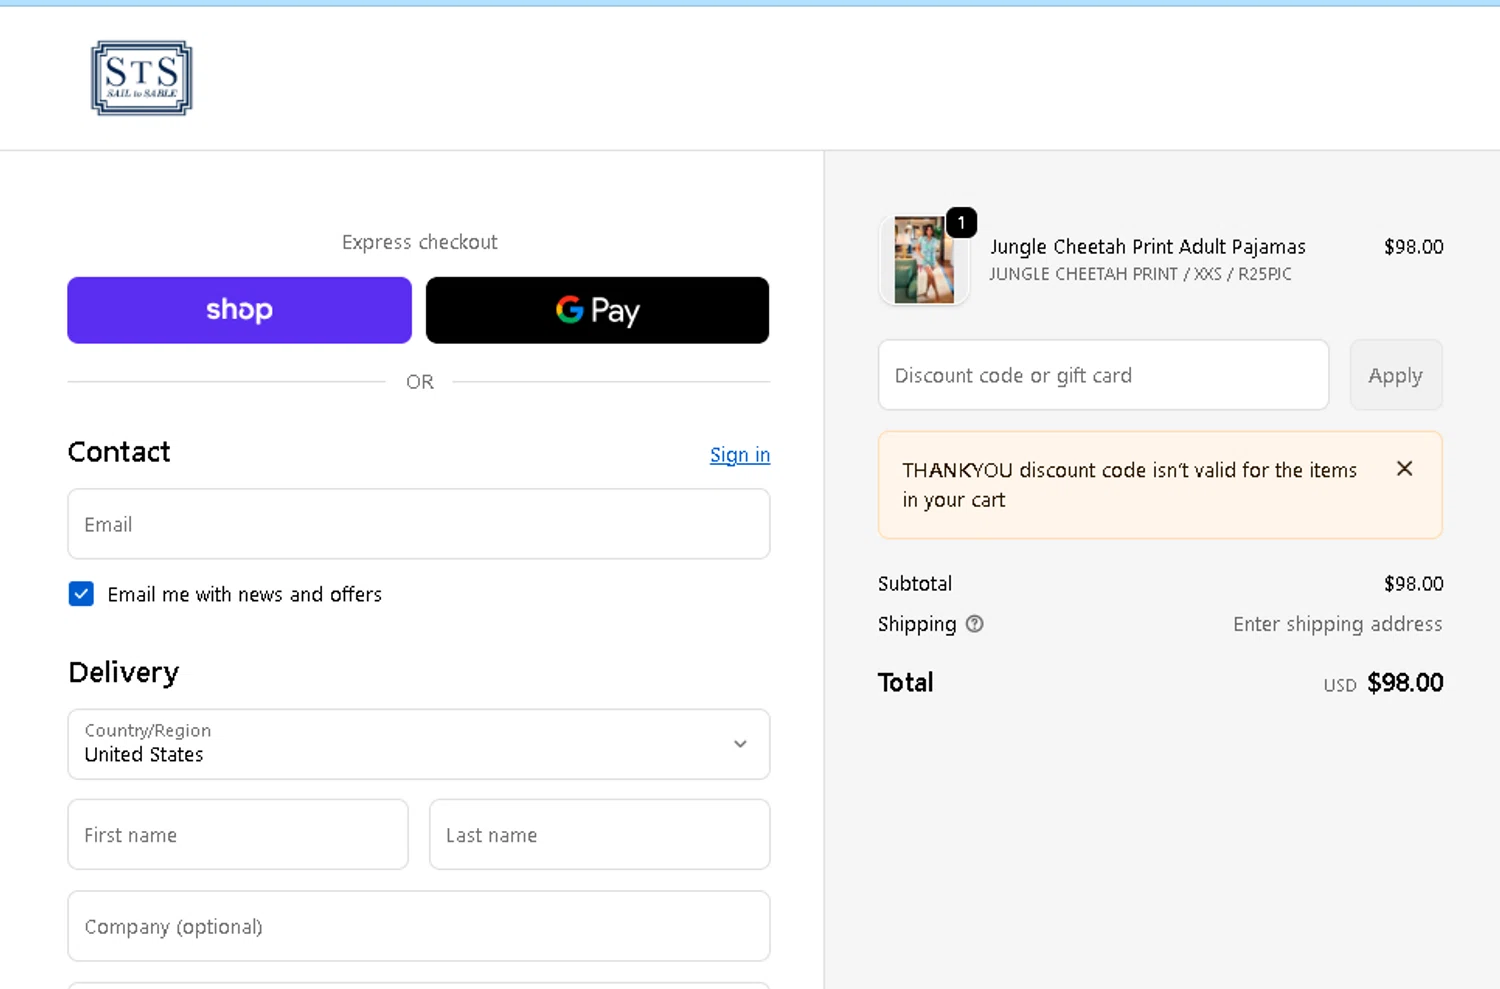Pay with the Shop express checkout button

click(x=239, y=310)
